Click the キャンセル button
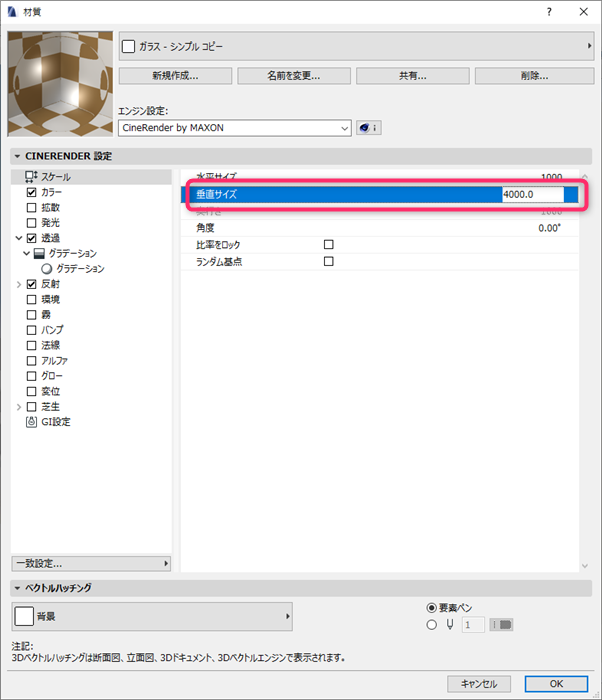602x700 pixels. [479, 684]
